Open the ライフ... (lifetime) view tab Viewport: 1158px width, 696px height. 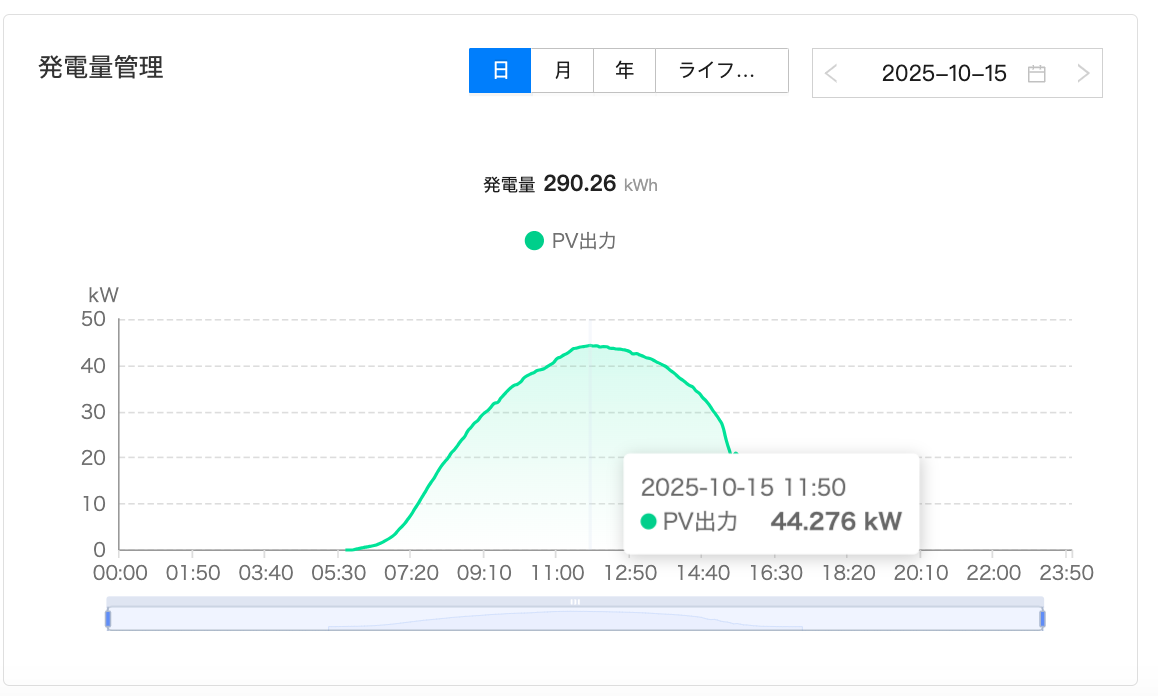pos(721,71)
